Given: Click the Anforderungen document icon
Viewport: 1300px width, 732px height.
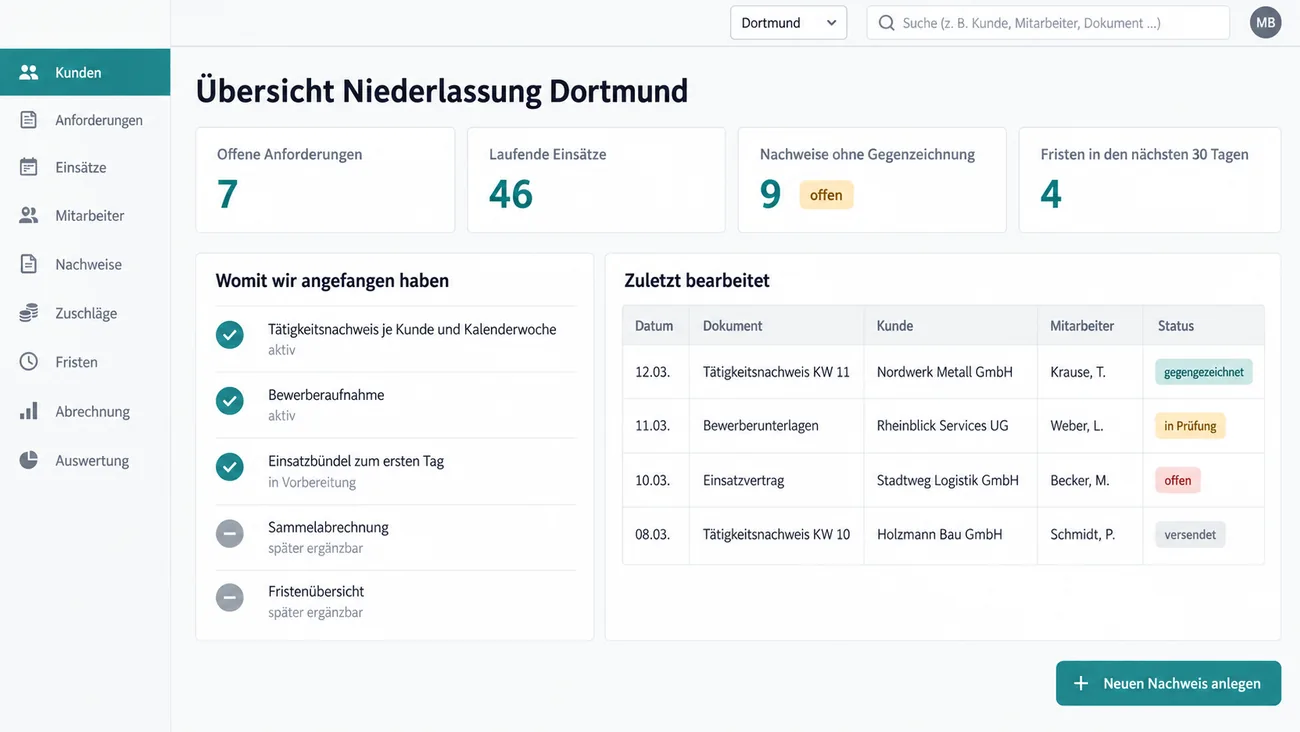Looking at the screenshot, I should [x=29, y=120].
